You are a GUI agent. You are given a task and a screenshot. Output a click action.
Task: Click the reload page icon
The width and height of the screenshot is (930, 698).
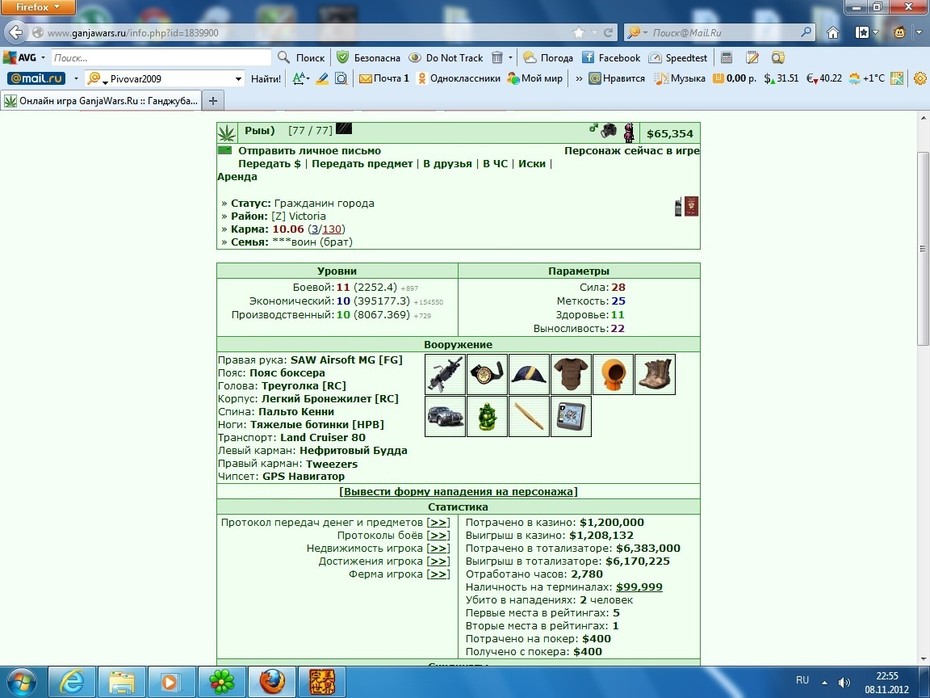[x=608, y=33]
